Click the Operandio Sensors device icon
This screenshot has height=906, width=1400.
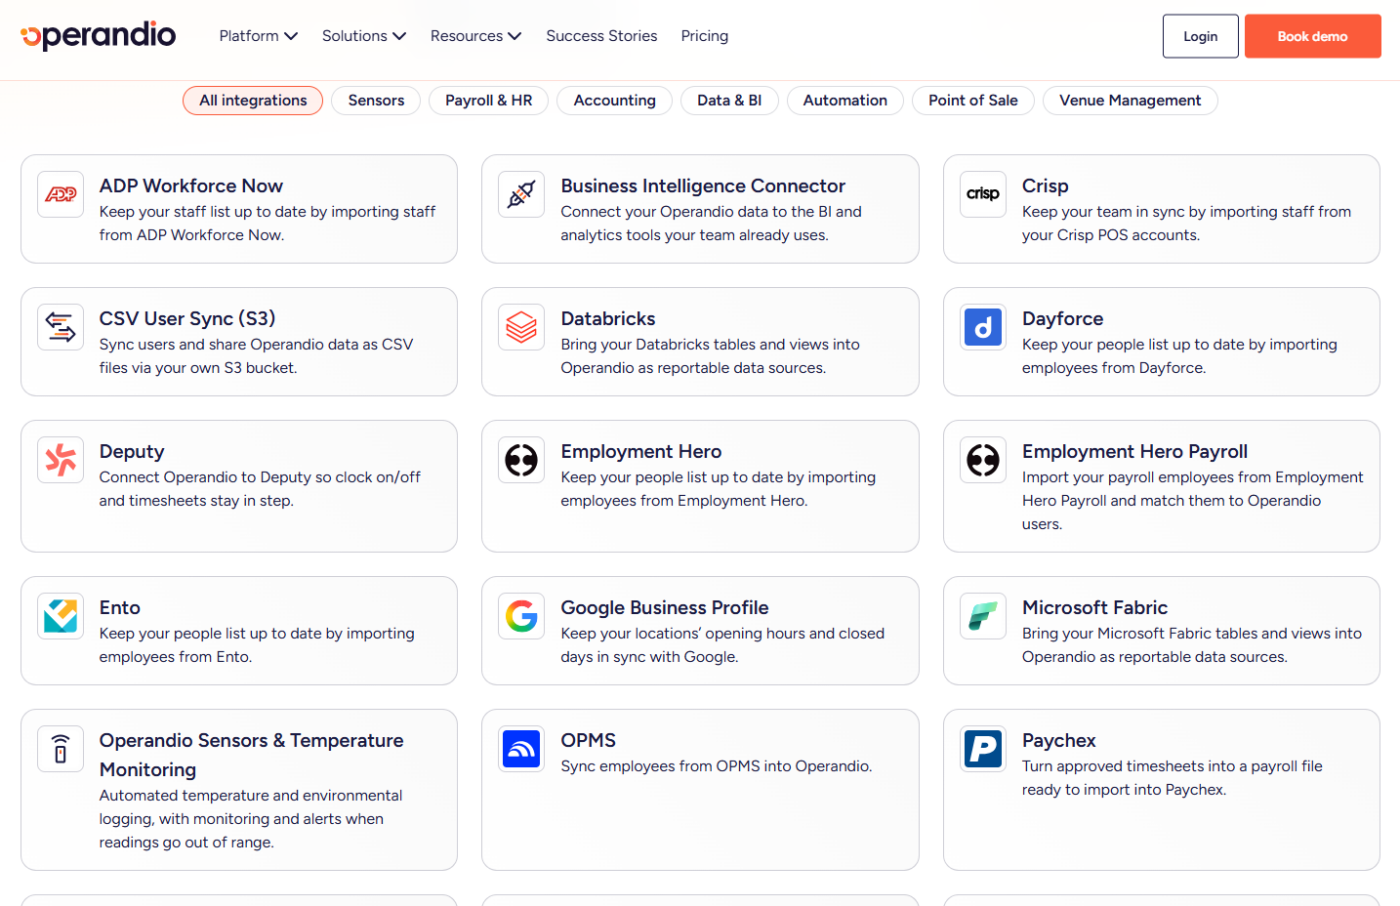61,749
